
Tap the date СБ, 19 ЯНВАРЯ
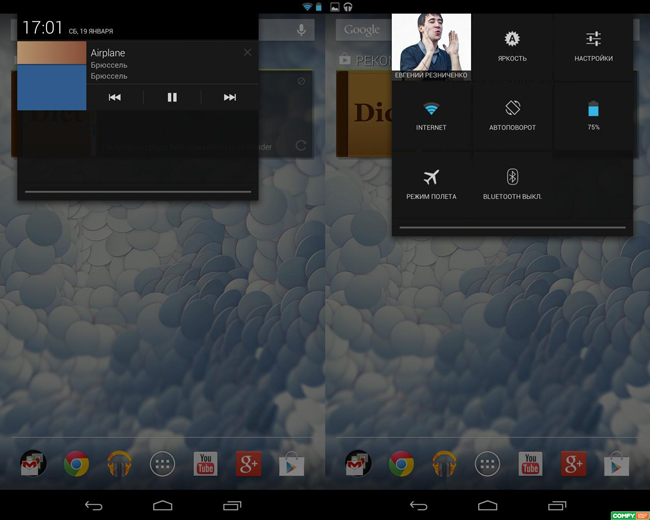[91, 31]
